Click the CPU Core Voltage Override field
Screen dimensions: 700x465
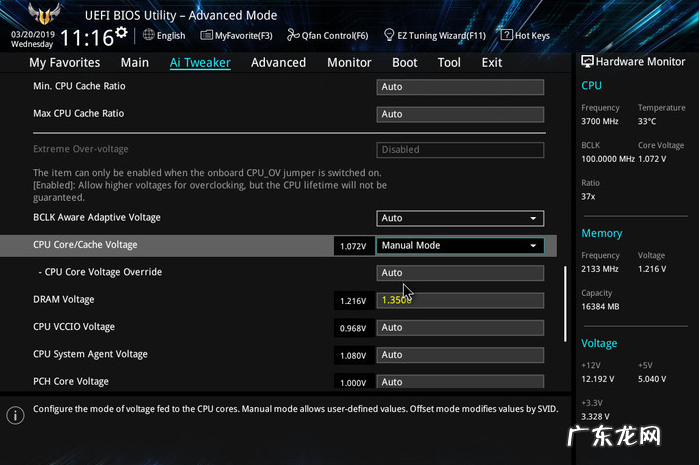tap(460, 273)
